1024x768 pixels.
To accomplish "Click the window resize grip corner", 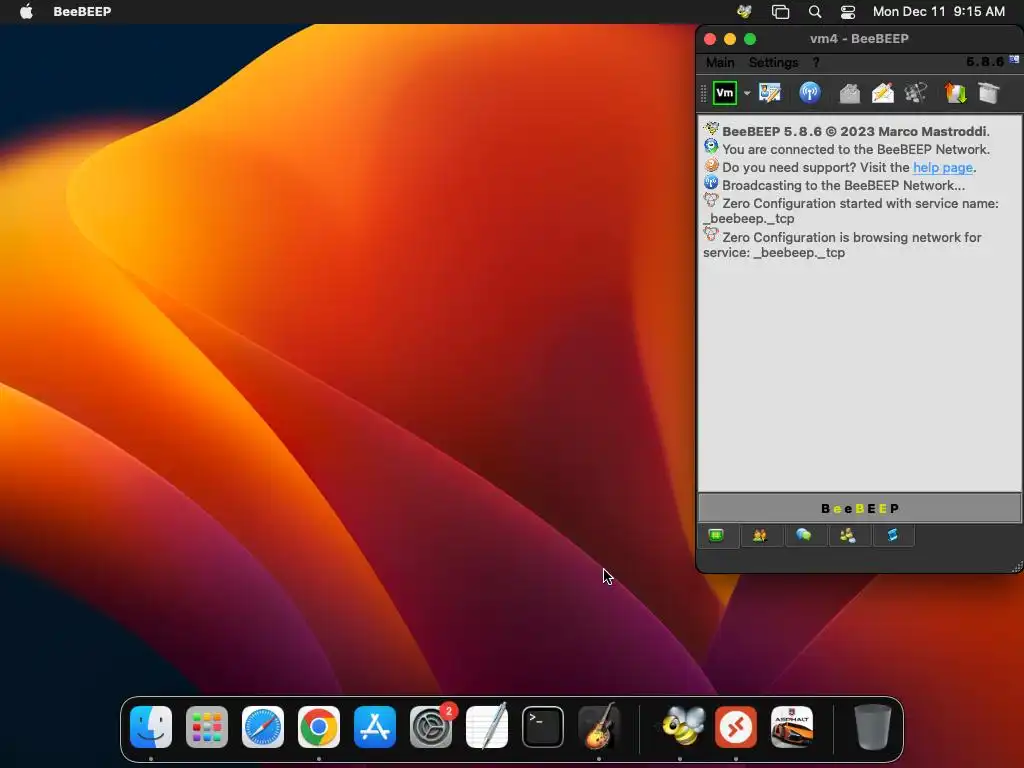I will coord(1017,567).
